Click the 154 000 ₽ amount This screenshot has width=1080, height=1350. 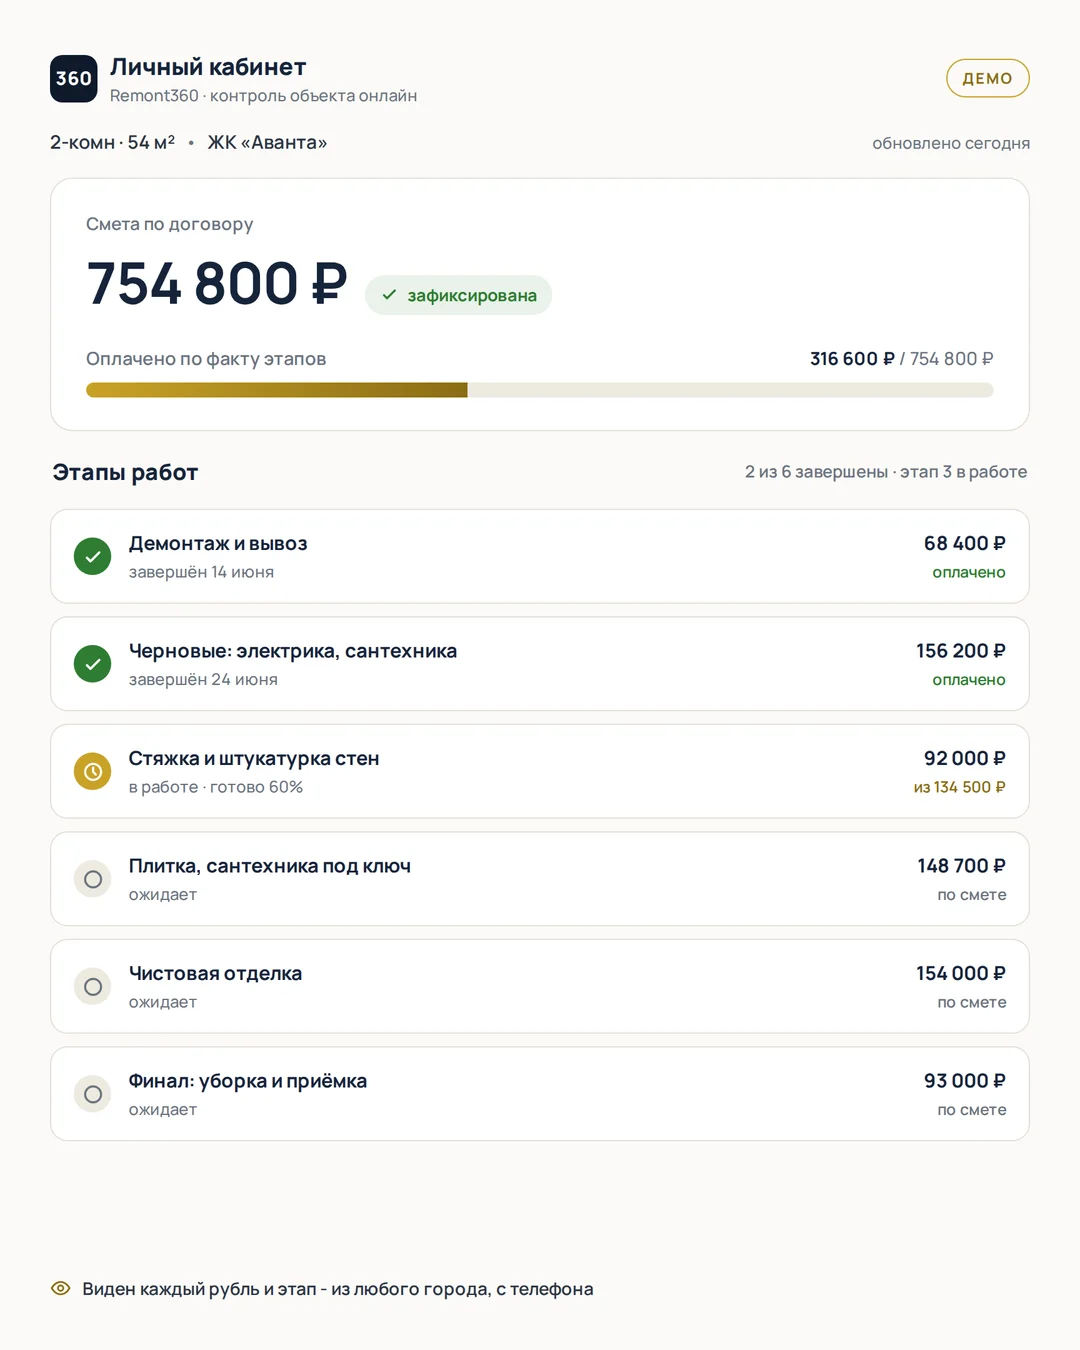pos(961,973)
